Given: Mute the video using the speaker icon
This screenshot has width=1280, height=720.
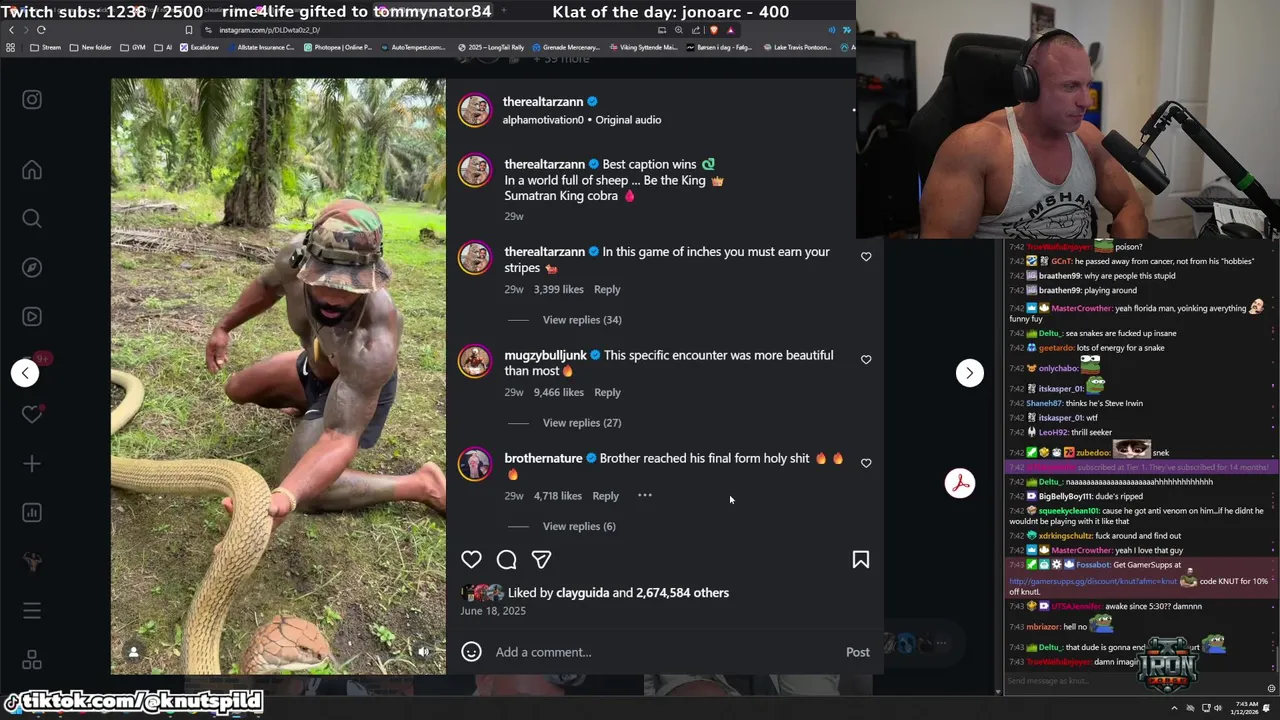Looking at the screenshot, I should point(423,652).
